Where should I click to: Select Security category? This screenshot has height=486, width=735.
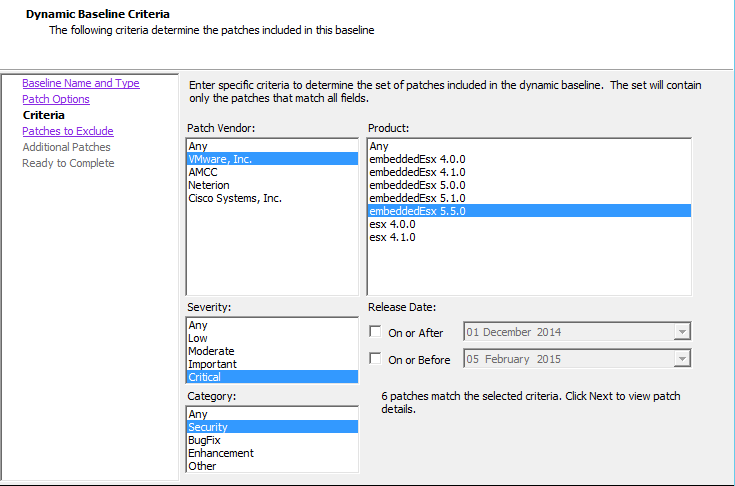click(208, 427)
